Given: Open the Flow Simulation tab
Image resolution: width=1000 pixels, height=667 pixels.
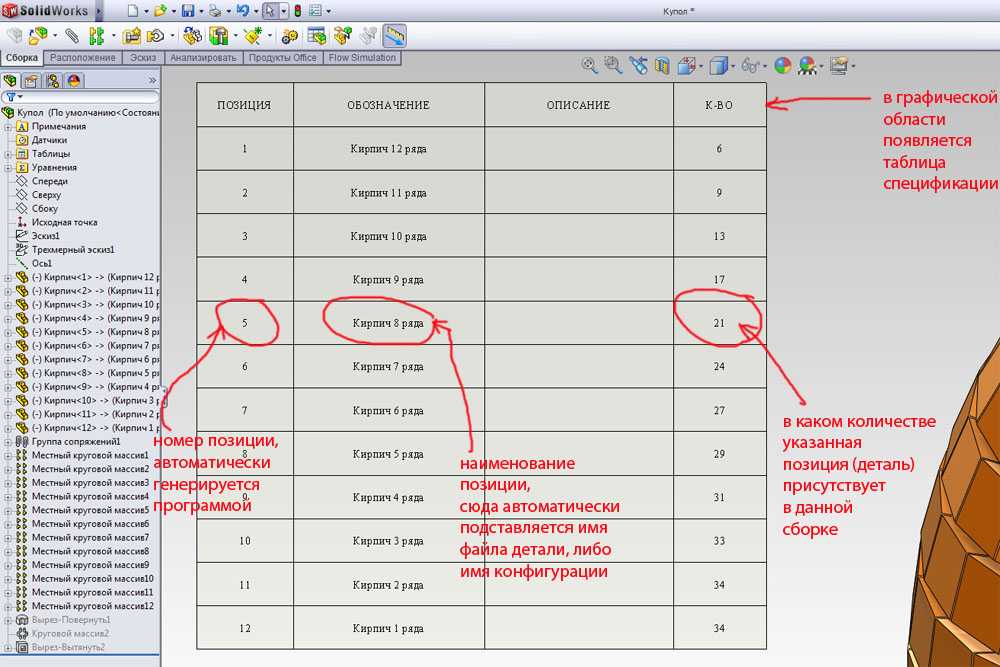Looking at the screenshot, I should (x=361, y=58).
